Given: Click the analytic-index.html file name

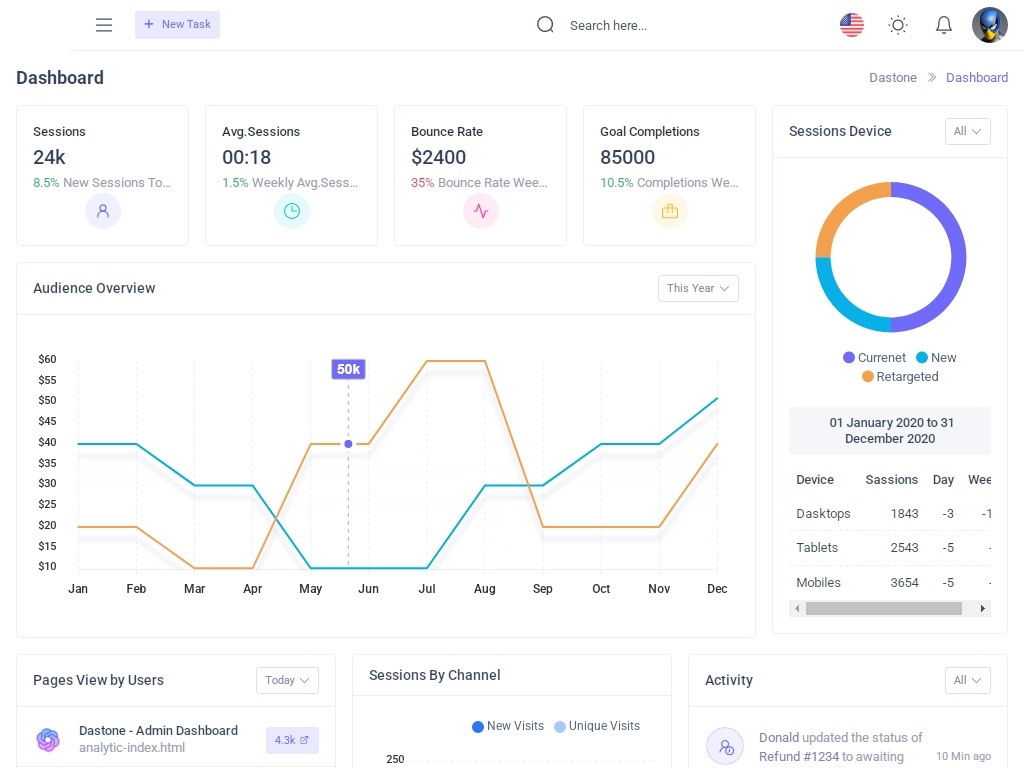Looking at the screenshot, I should point(132,747).
